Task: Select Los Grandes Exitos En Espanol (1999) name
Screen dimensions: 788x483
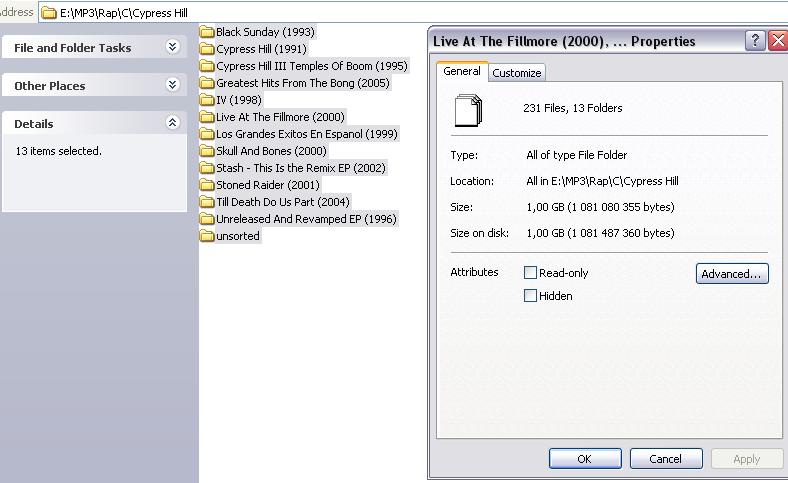Action: click(x=307, y=134)
